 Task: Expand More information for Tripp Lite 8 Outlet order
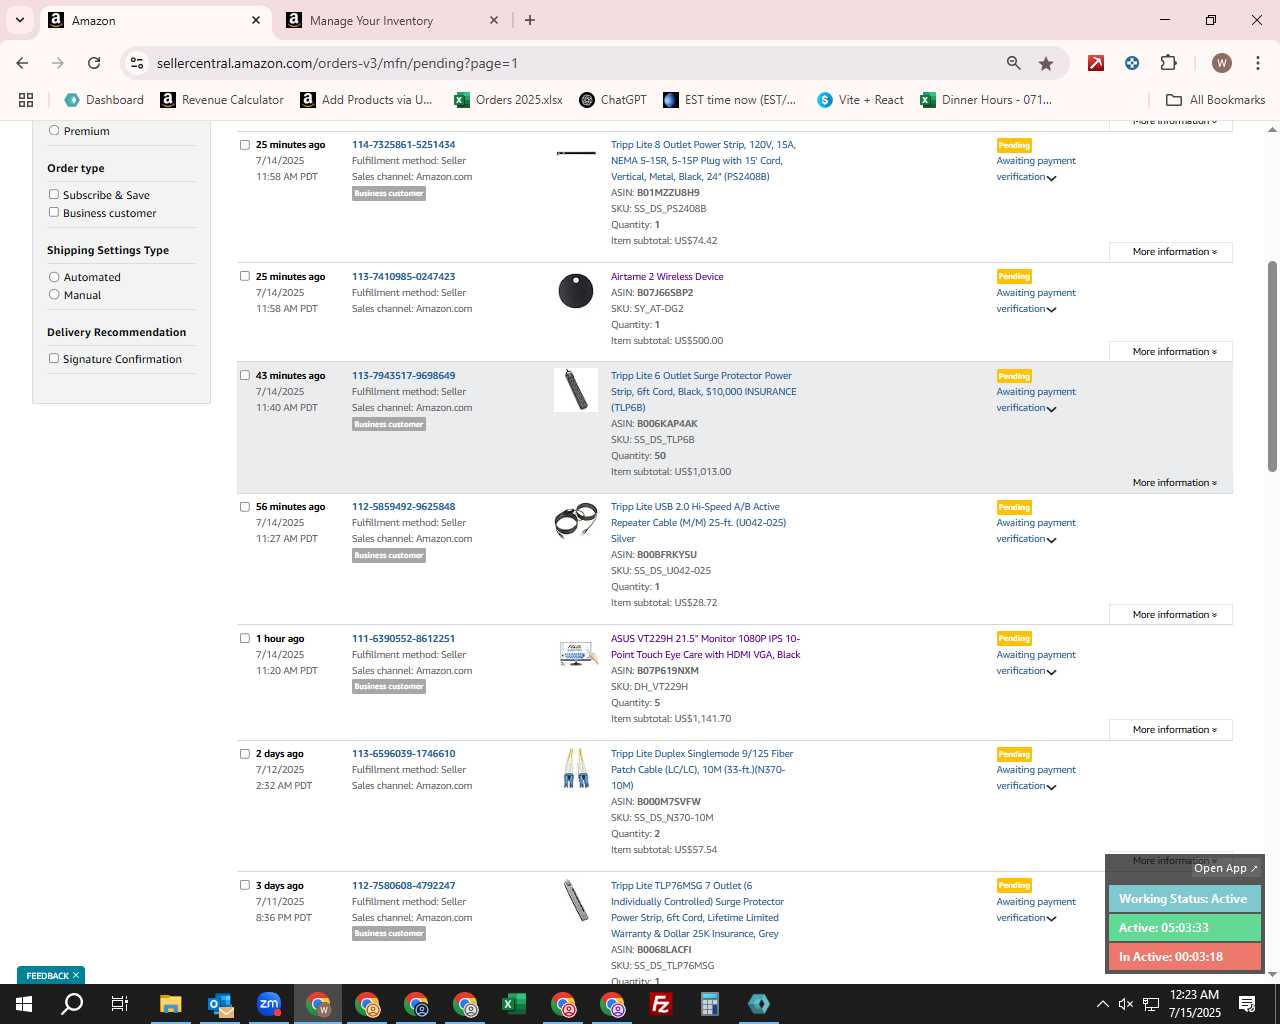pos(1171,252)
